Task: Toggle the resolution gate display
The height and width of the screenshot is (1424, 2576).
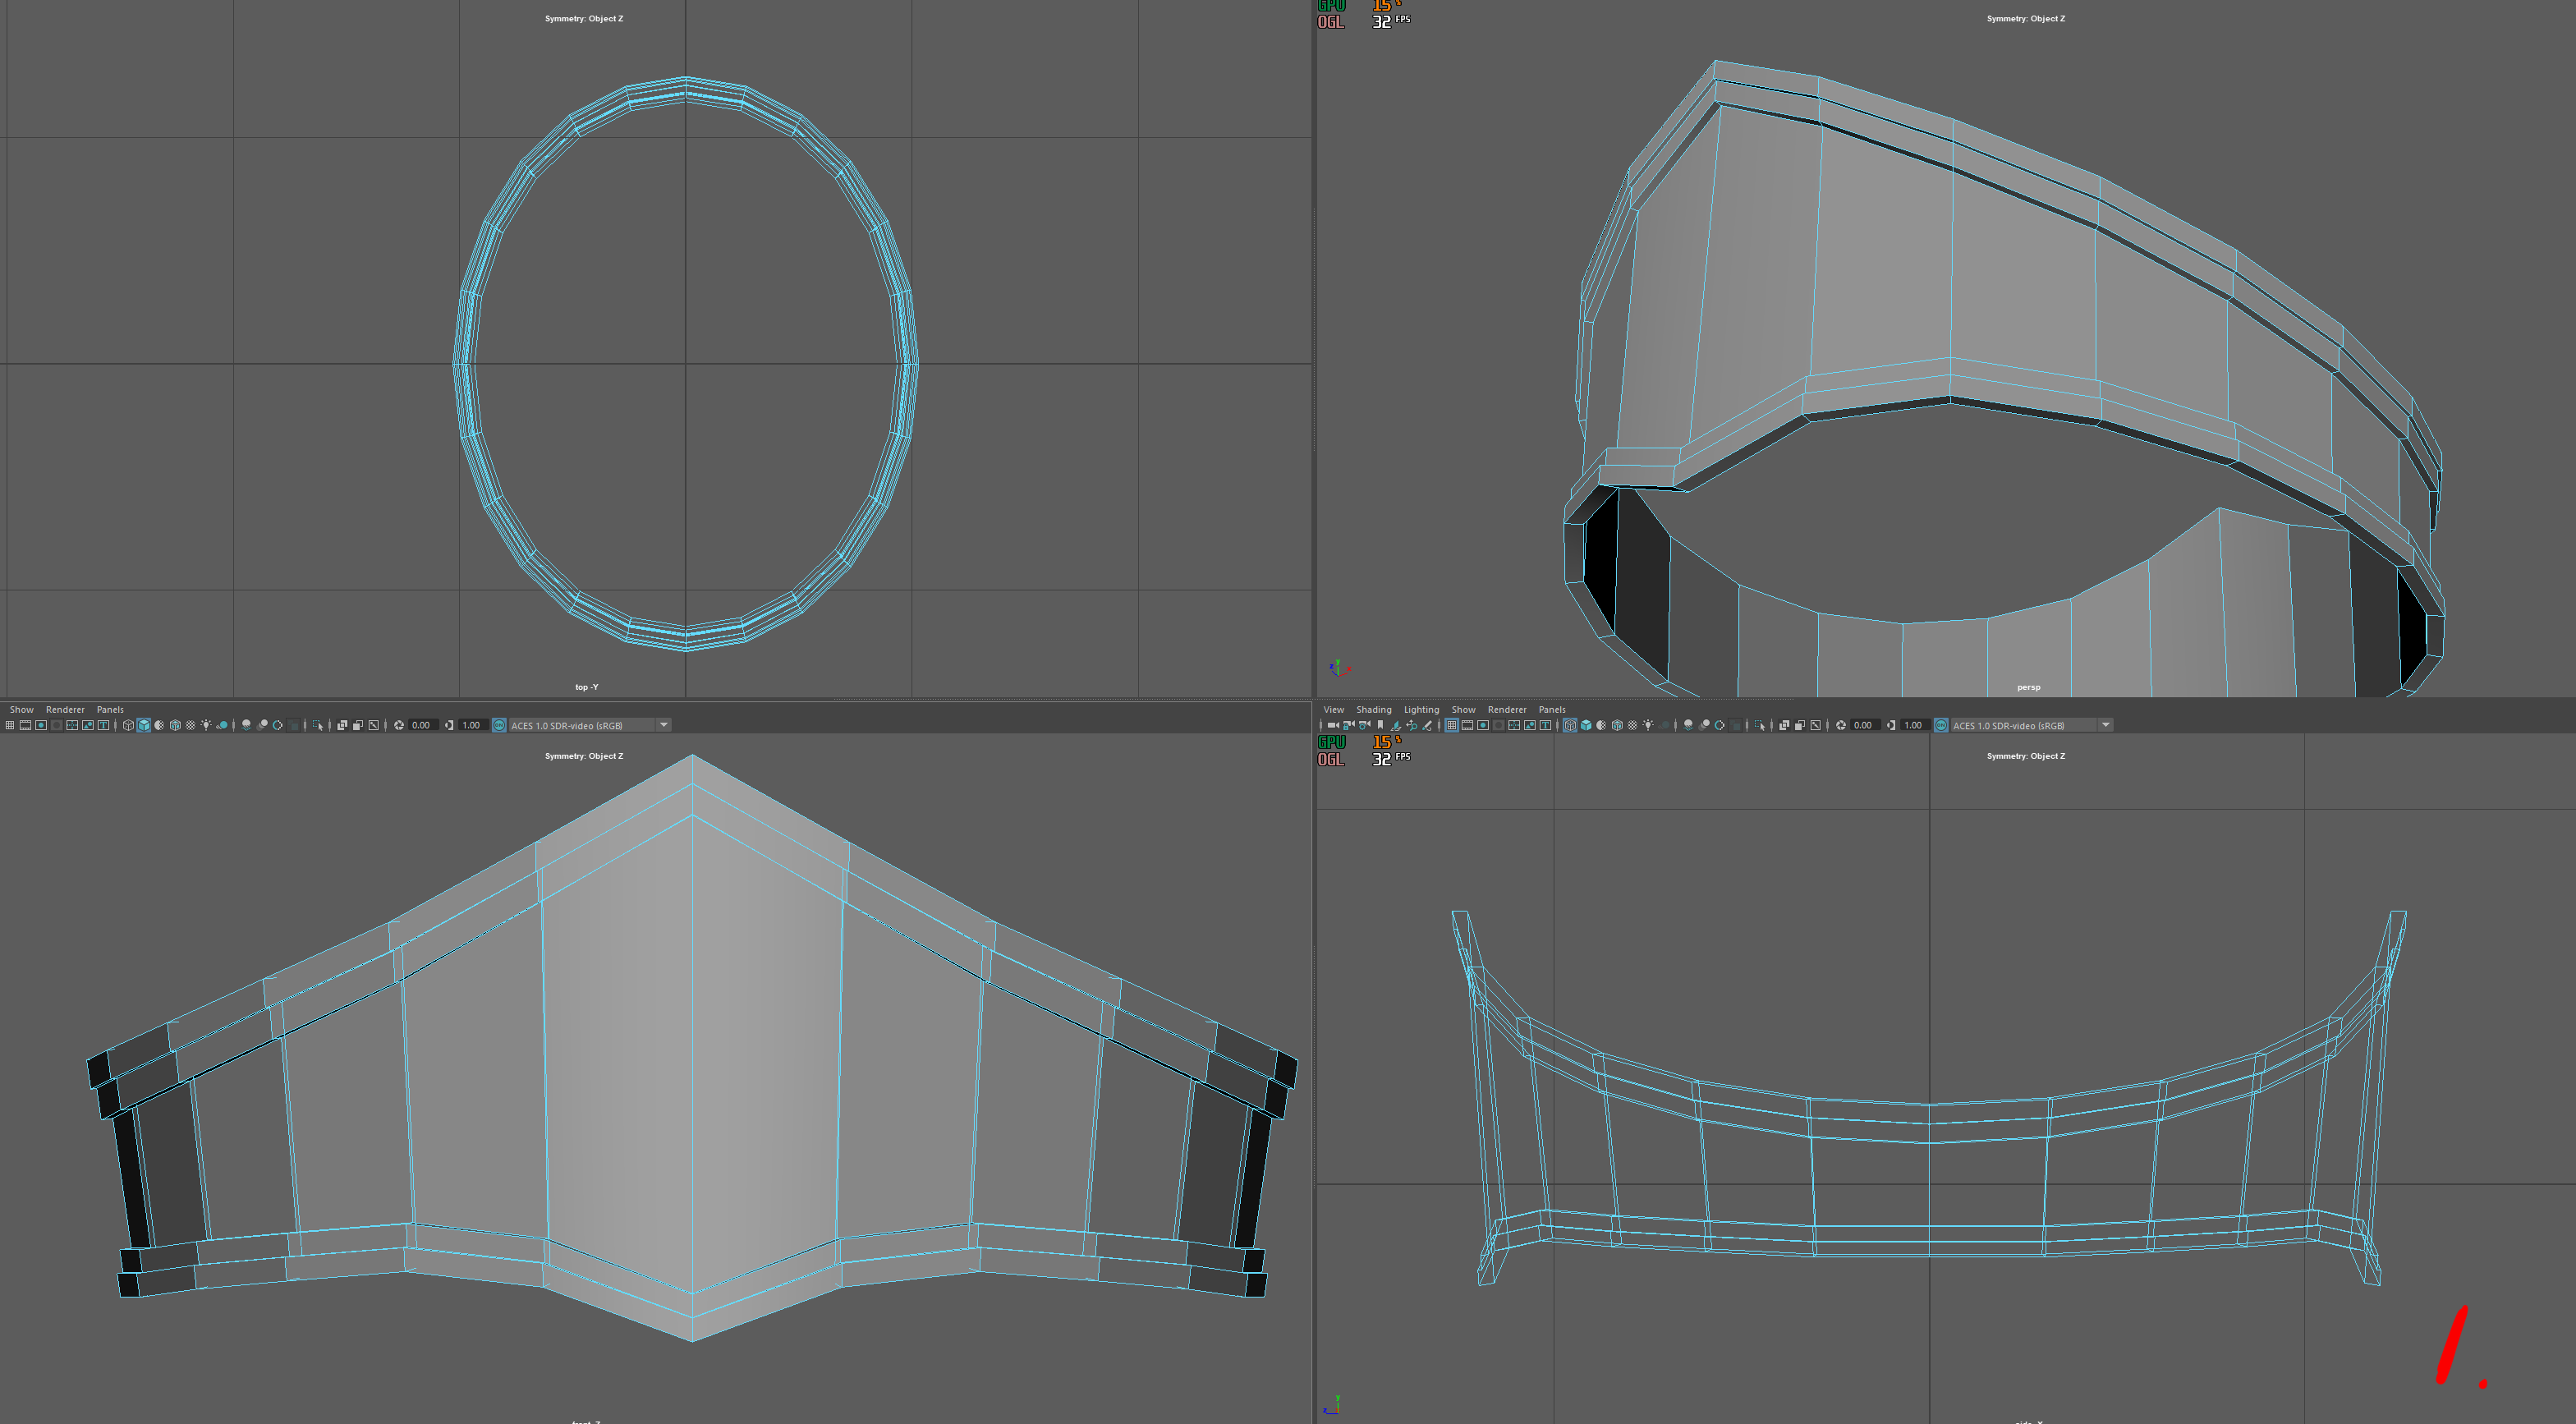Action: click(x=41, y=725)
